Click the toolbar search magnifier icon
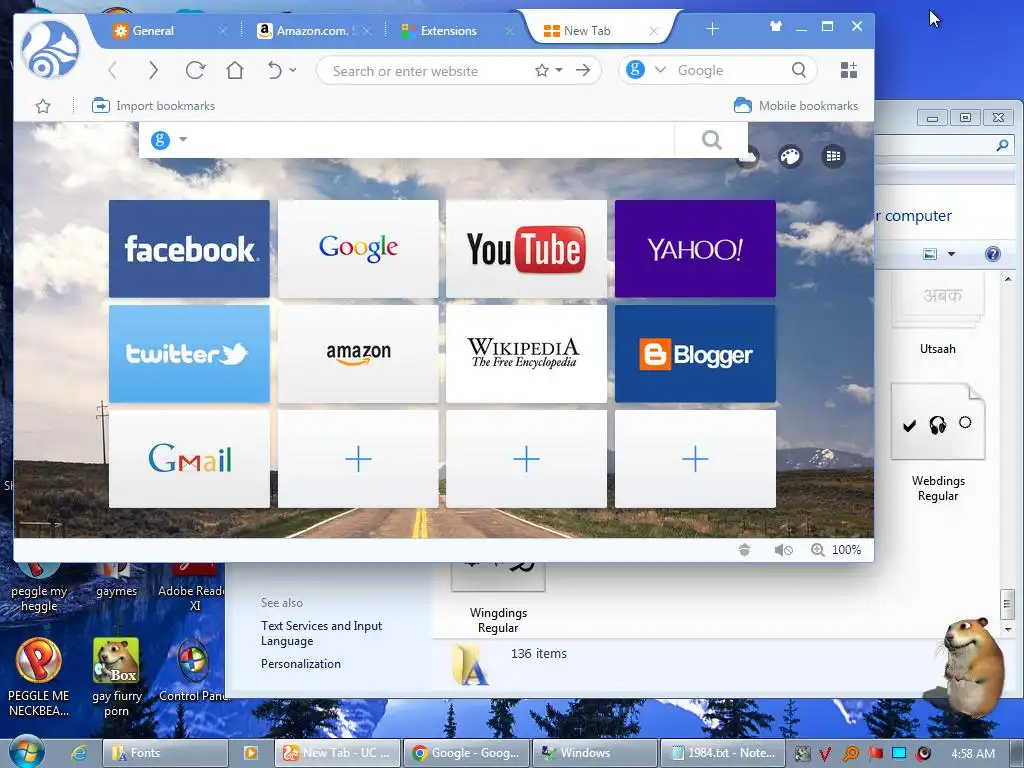1024x768 pixels. pyautogui.click(x=799, y=70)
